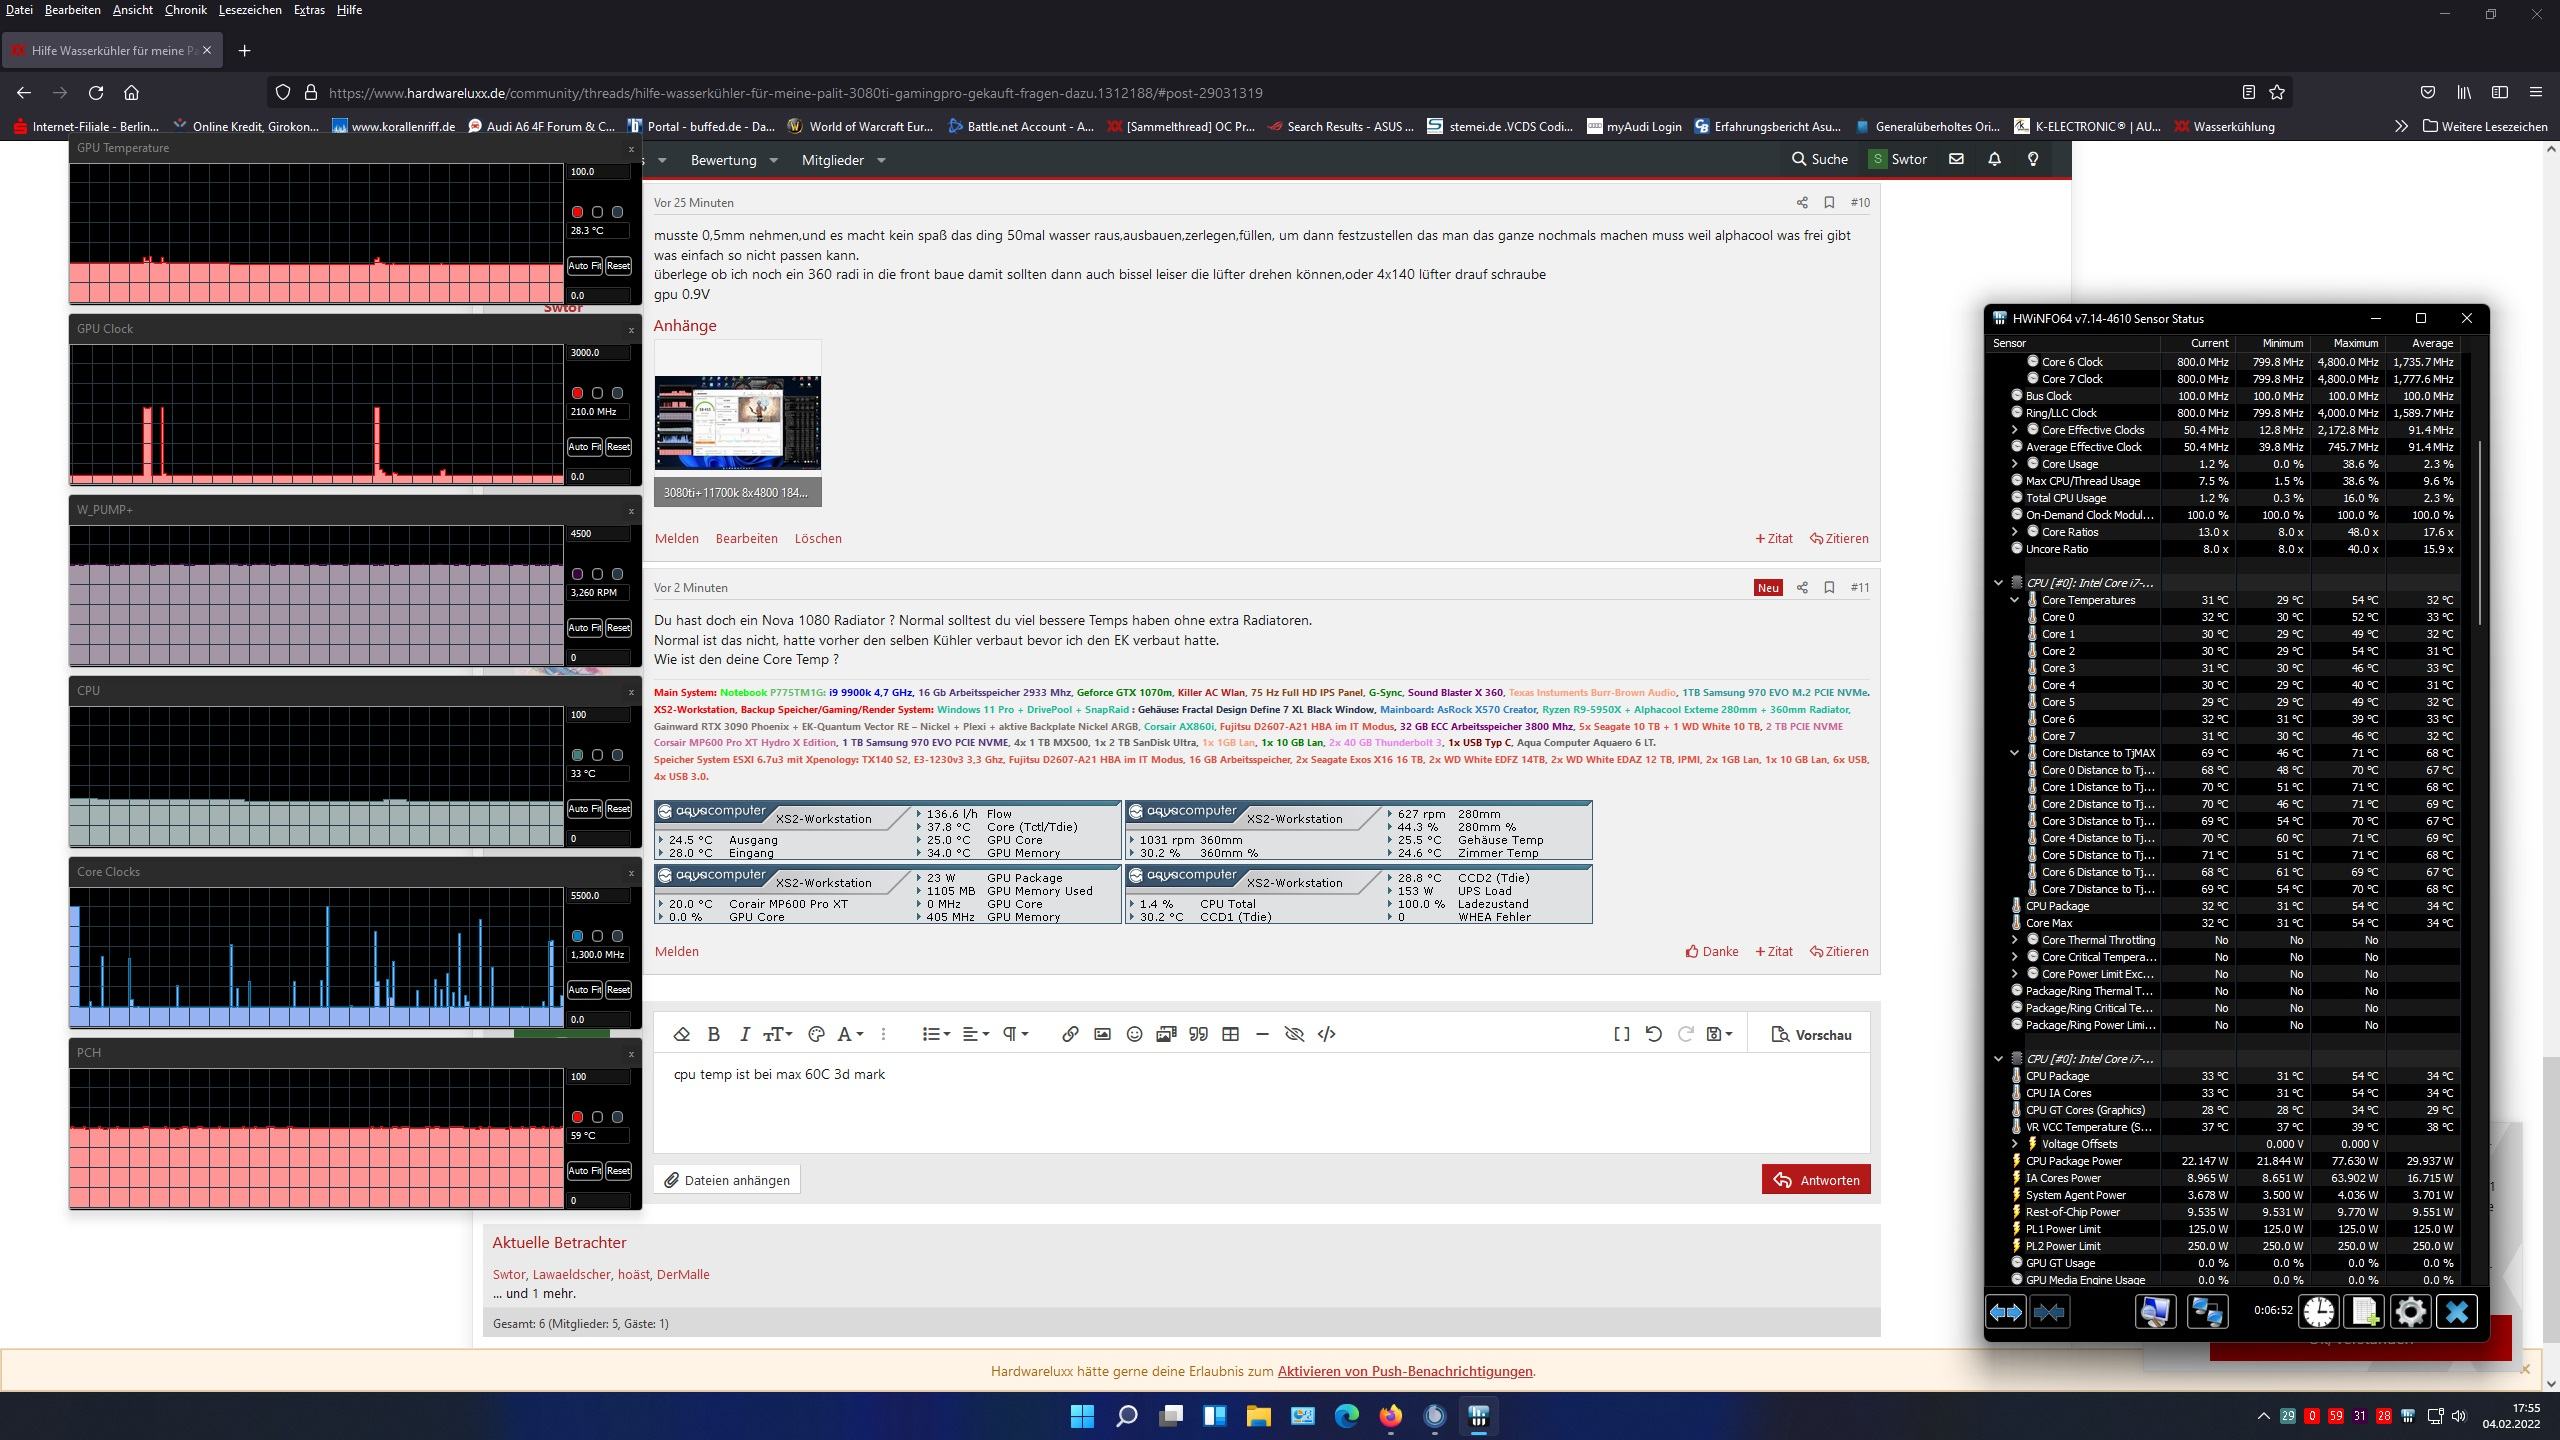Click Dateien anhängen button

[727, 1180]
